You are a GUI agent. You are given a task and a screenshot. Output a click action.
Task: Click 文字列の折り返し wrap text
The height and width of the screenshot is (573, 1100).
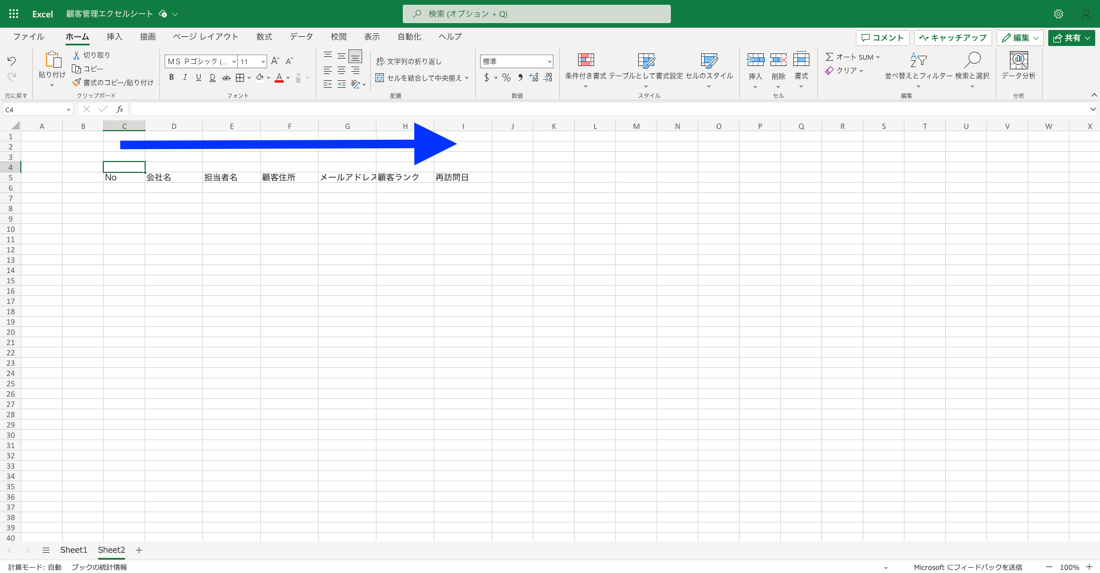pyautogui.click(x=409, y=62)
